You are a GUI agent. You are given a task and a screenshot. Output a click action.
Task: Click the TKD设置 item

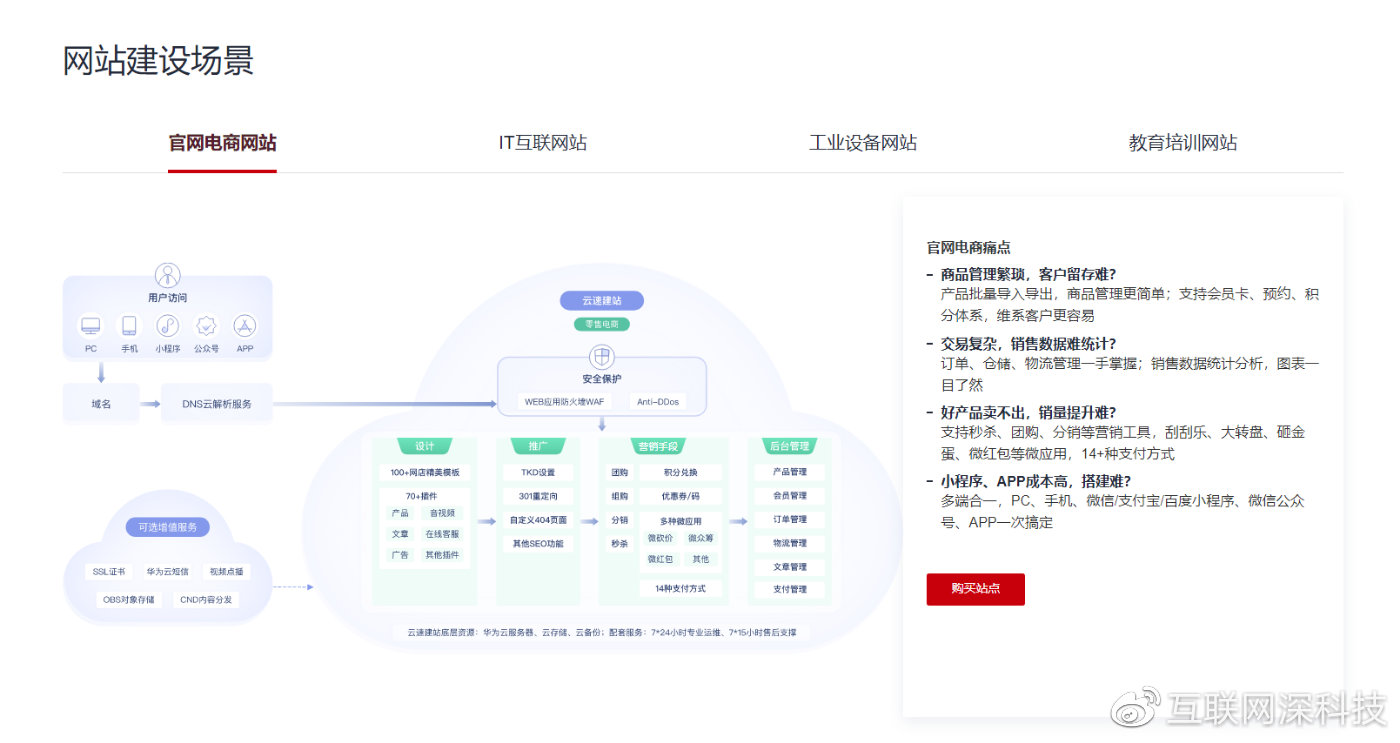538,472
